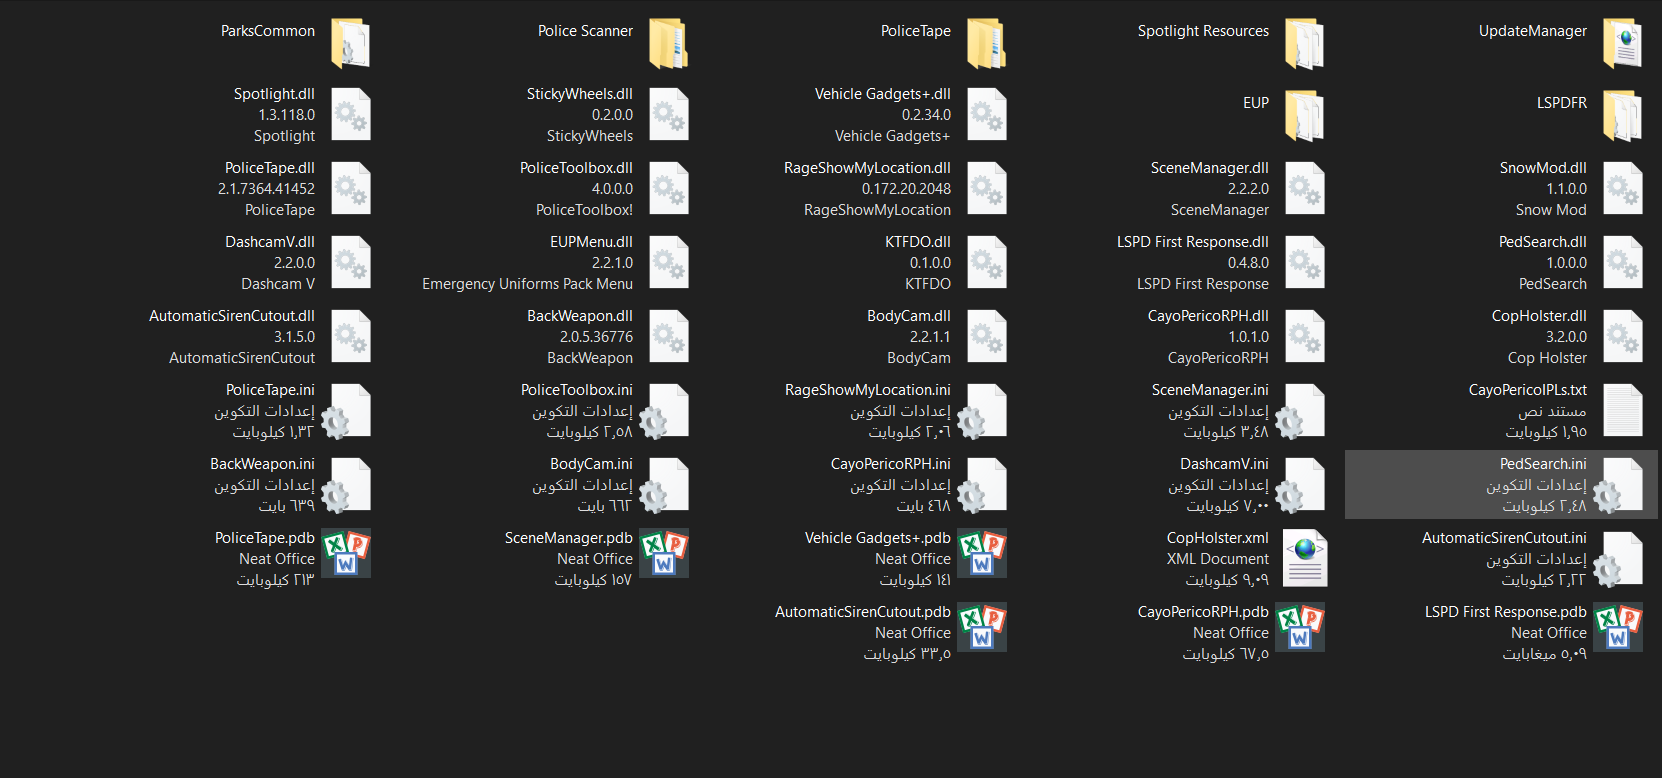The width and height of the screenshot is (1662, 778).
Task: Select the DashcamV.dll file icon
Action: [x=350, y=262]
